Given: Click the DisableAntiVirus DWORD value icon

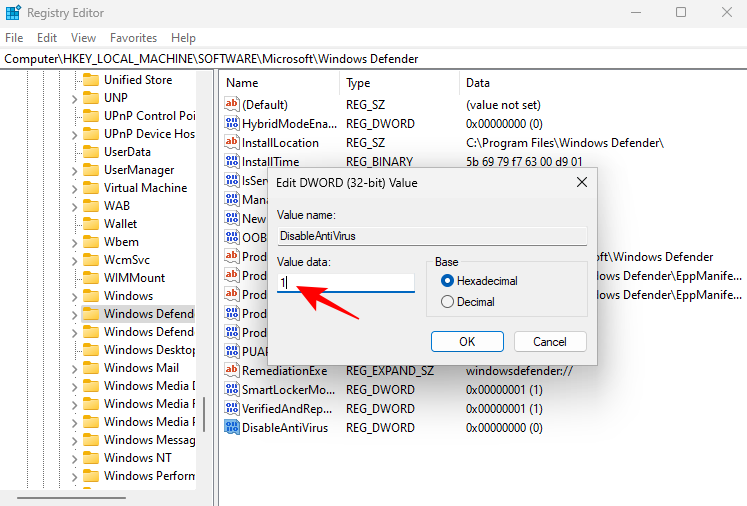Looking at the screenshot, I should (x=232, y=428).
